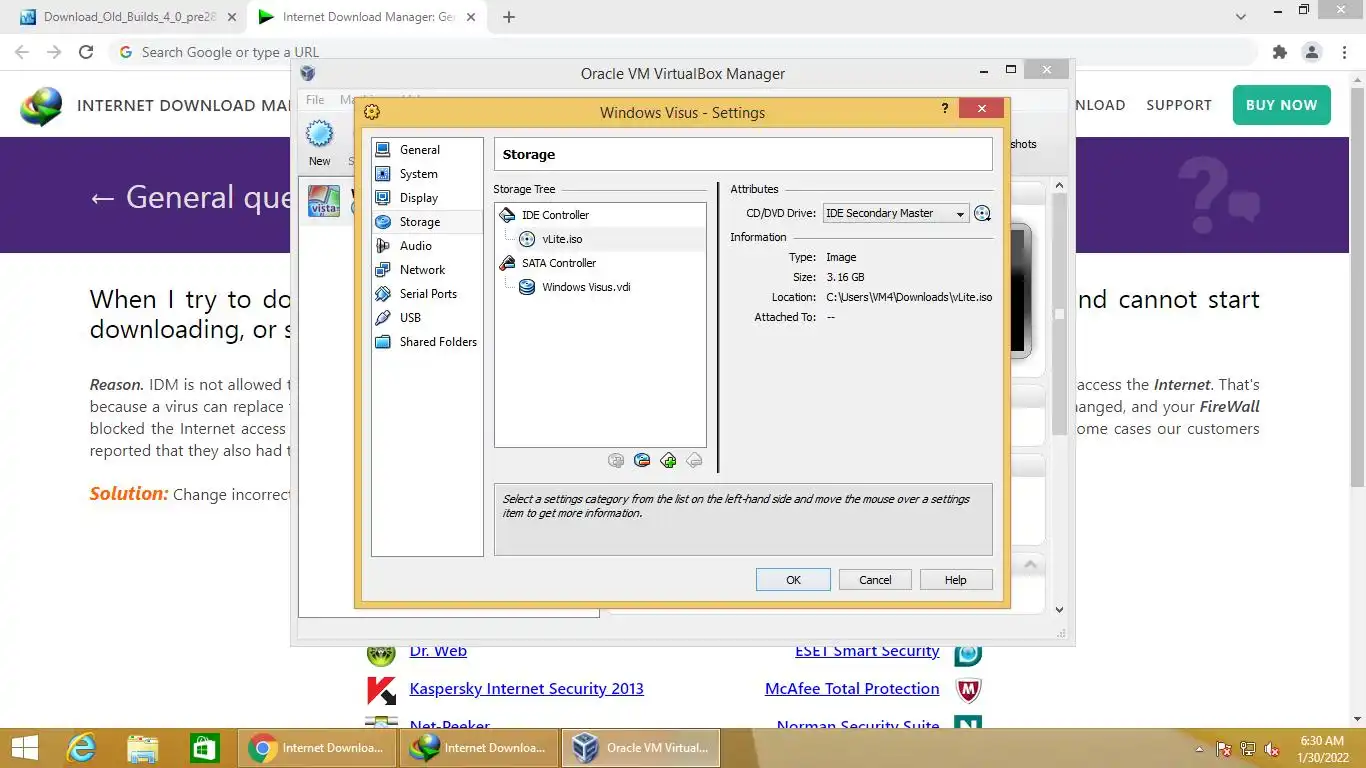Image resolution: width=1366 pixels, height=768 pixels.
Task: Click OK in the Settings dialog
Action: (793, 580)
